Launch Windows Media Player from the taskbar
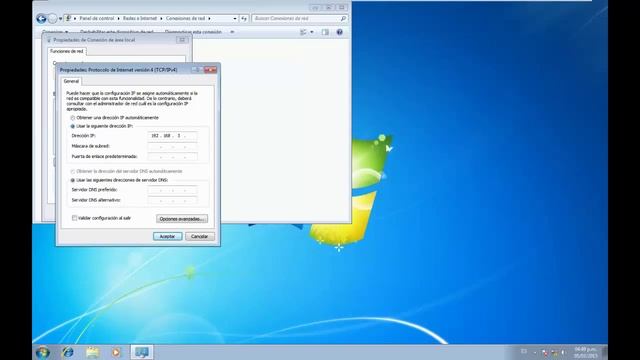Image resolution: width=640 pixels, height=360 pixels. click(116, 352)
